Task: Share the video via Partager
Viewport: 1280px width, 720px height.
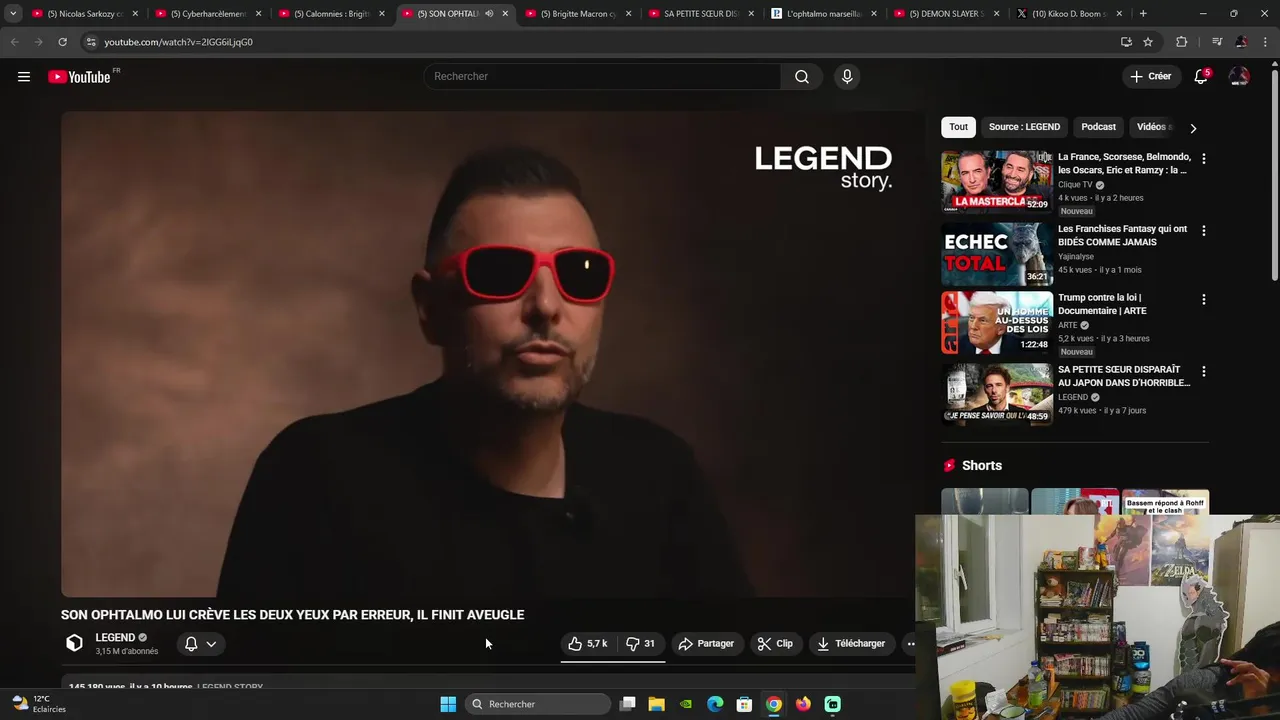Action: (706, 644)
